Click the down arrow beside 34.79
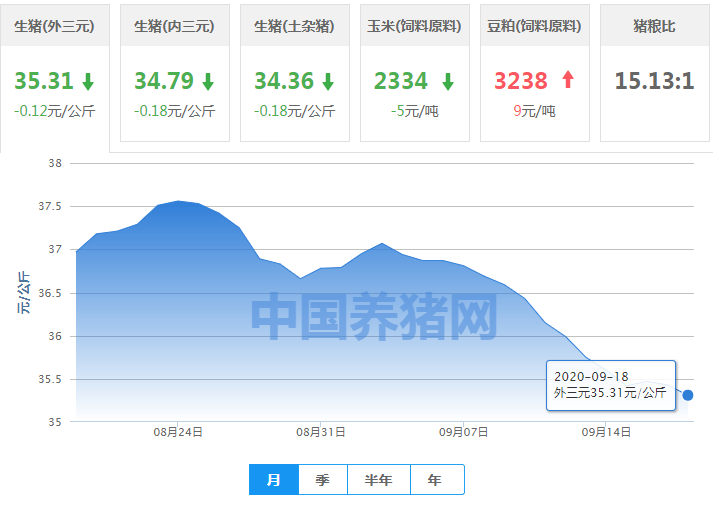 (x=208, y=82)
